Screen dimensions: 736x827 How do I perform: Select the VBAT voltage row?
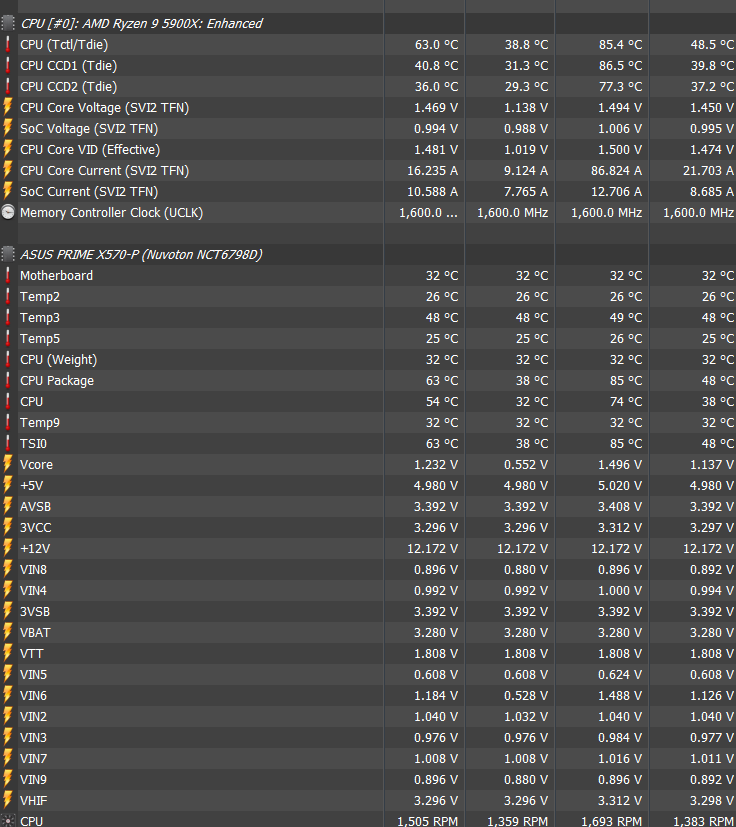(x=35, y=633)
